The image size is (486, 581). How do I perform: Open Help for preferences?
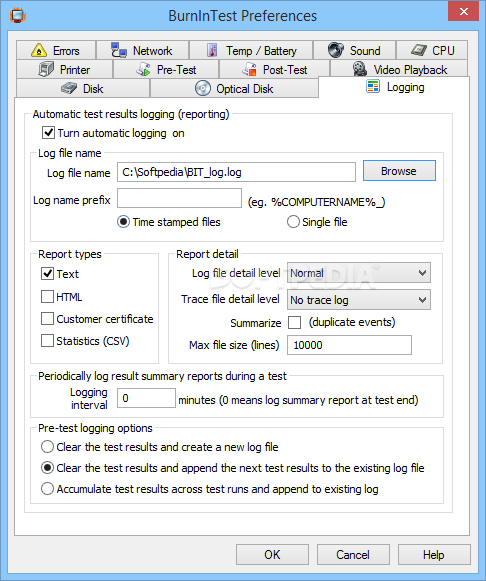[x=434, y=555]
